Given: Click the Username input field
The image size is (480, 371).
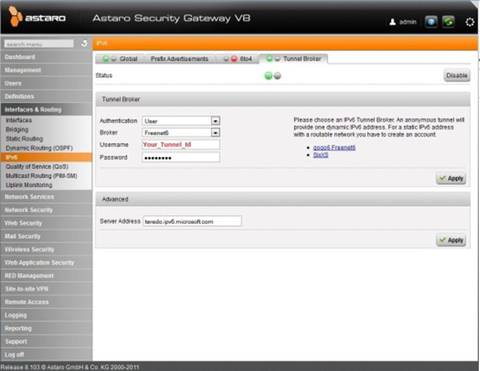Looking at the screenshot, I should tap(181, 145).
